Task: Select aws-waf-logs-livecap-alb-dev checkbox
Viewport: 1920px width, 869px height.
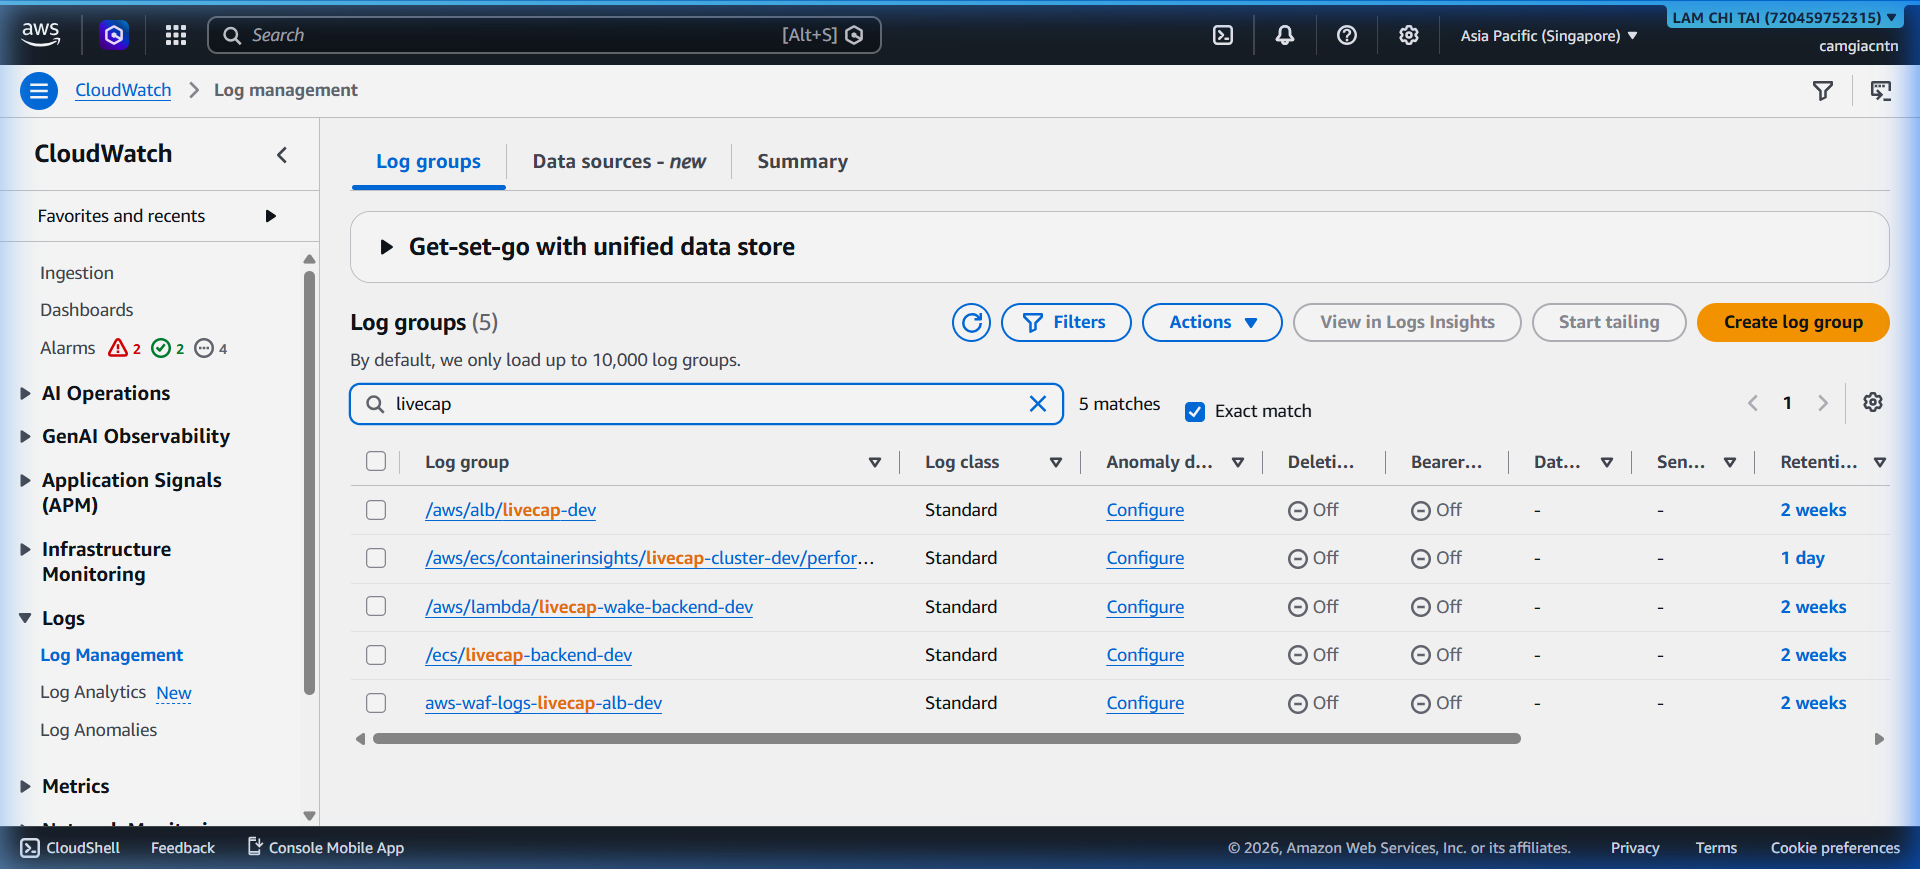Action: pos(376,703)
